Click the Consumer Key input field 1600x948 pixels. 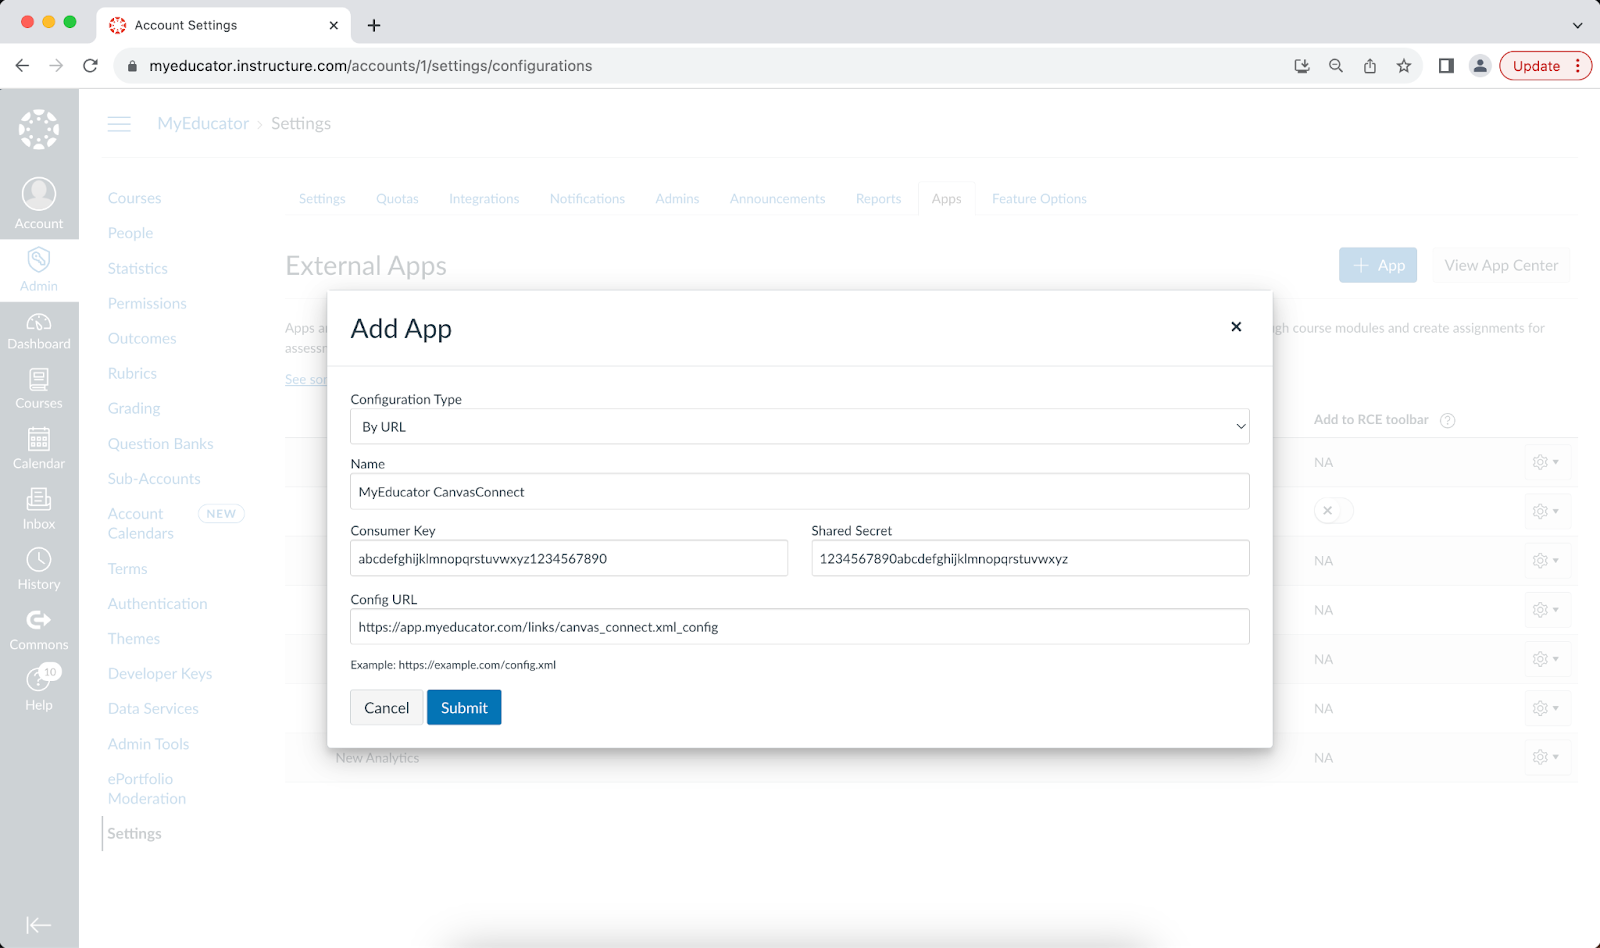pyautogui.click(x=569, y=558)
